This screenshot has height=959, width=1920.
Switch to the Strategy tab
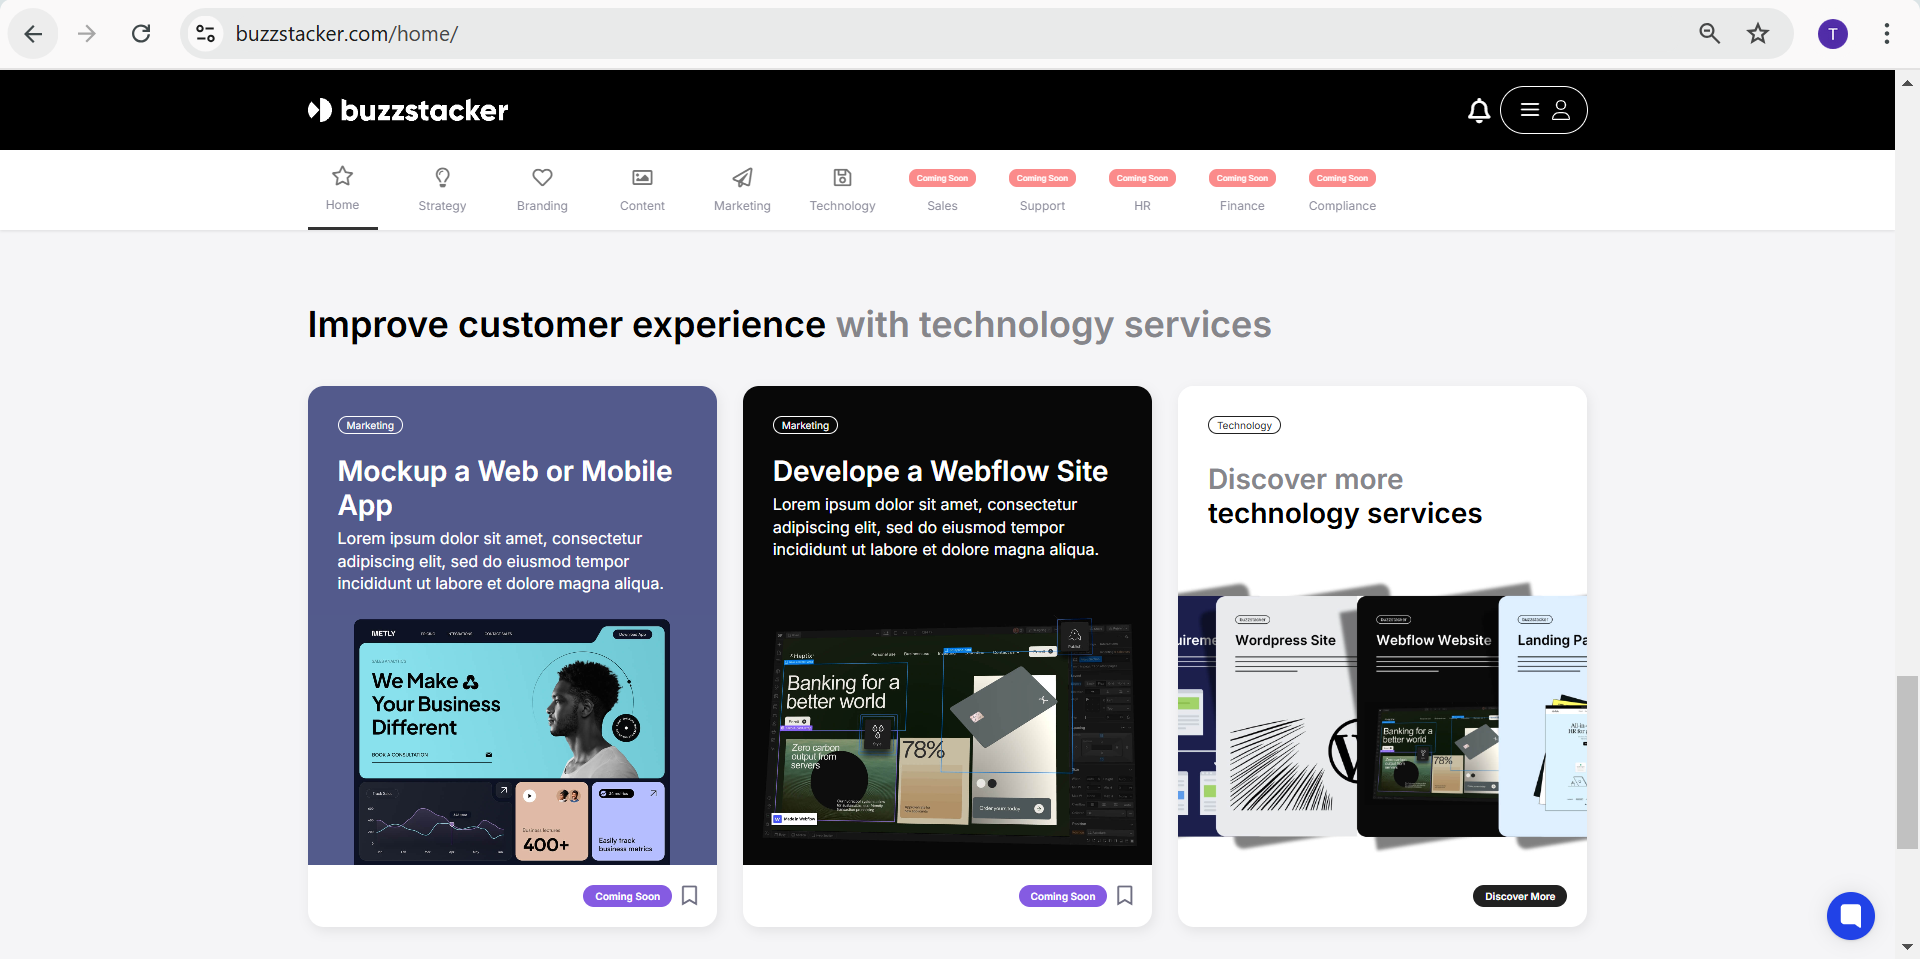(x=442, y=190)
